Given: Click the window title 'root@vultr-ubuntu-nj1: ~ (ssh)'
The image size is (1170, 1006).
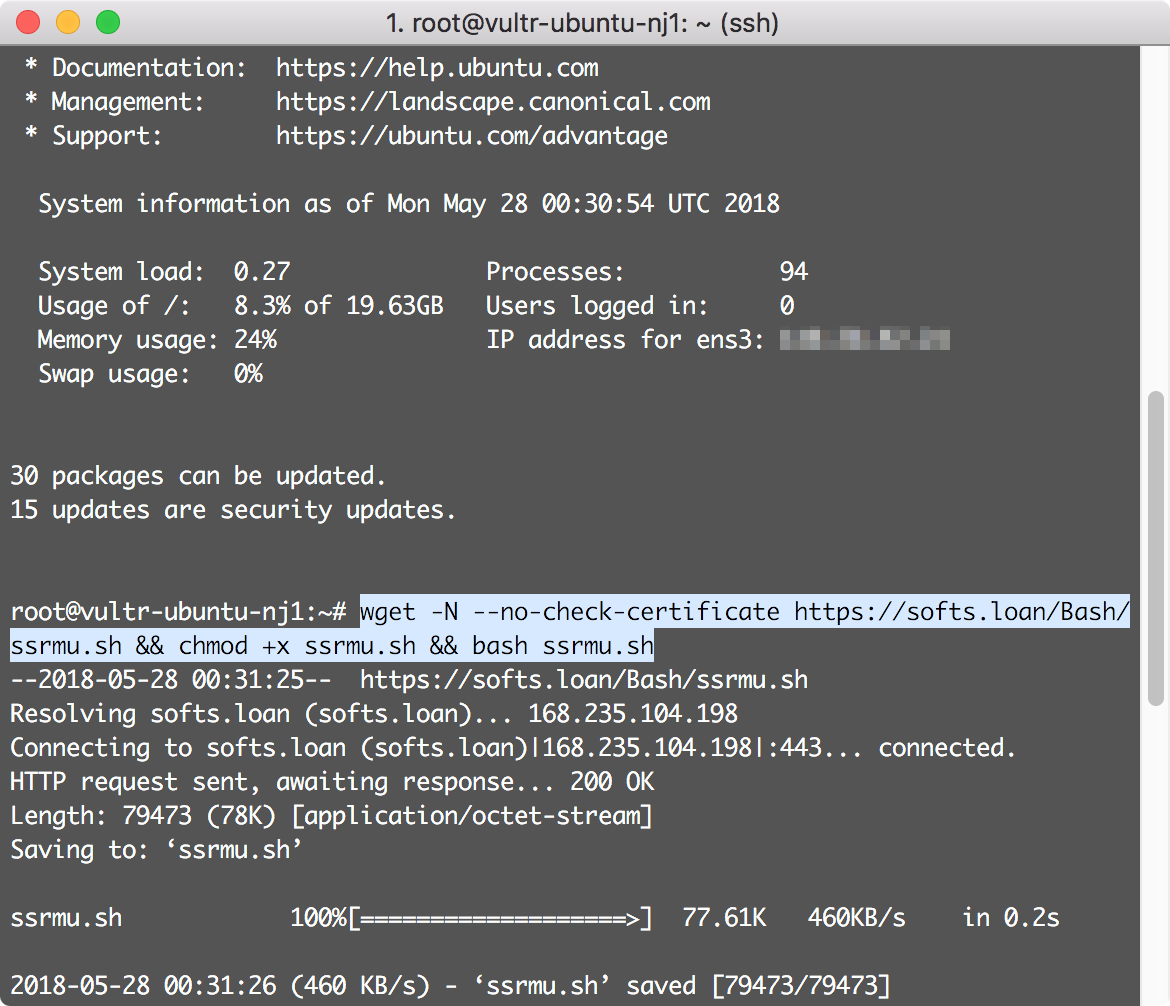Looking at the screenshot, I should tap(582, 23).
